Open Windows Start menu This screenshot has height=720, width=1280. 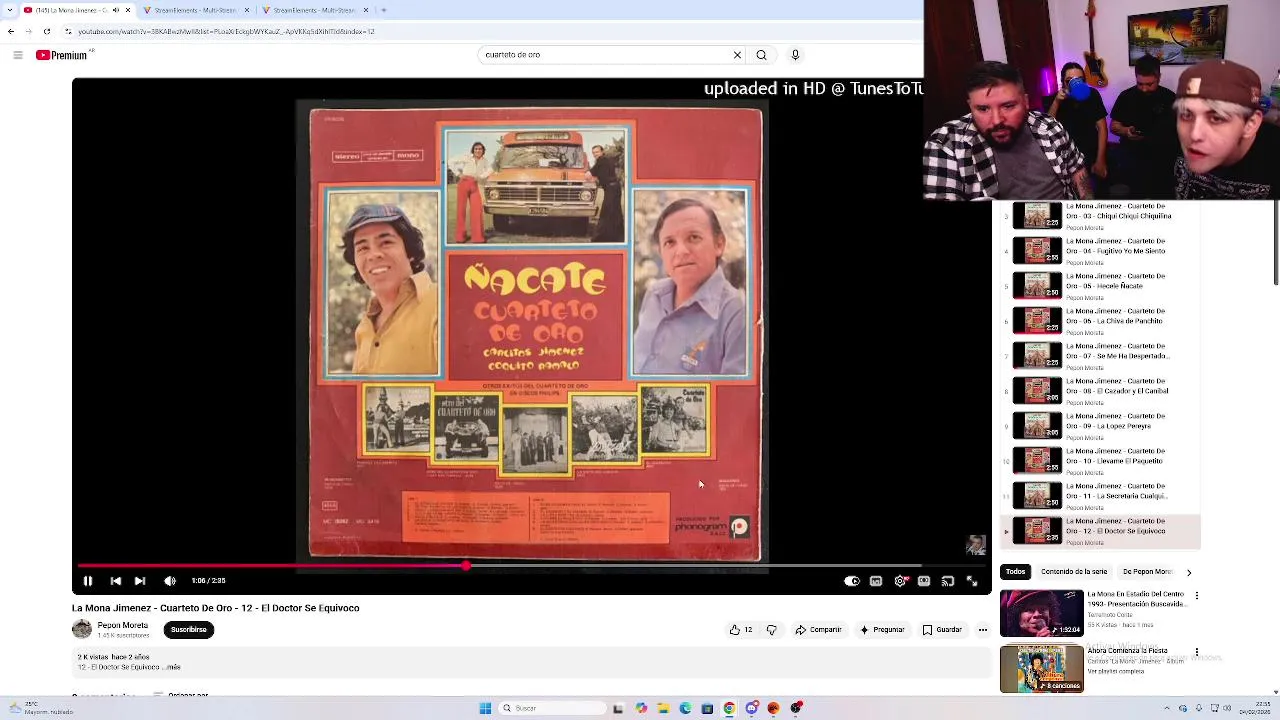coord(485,708)
